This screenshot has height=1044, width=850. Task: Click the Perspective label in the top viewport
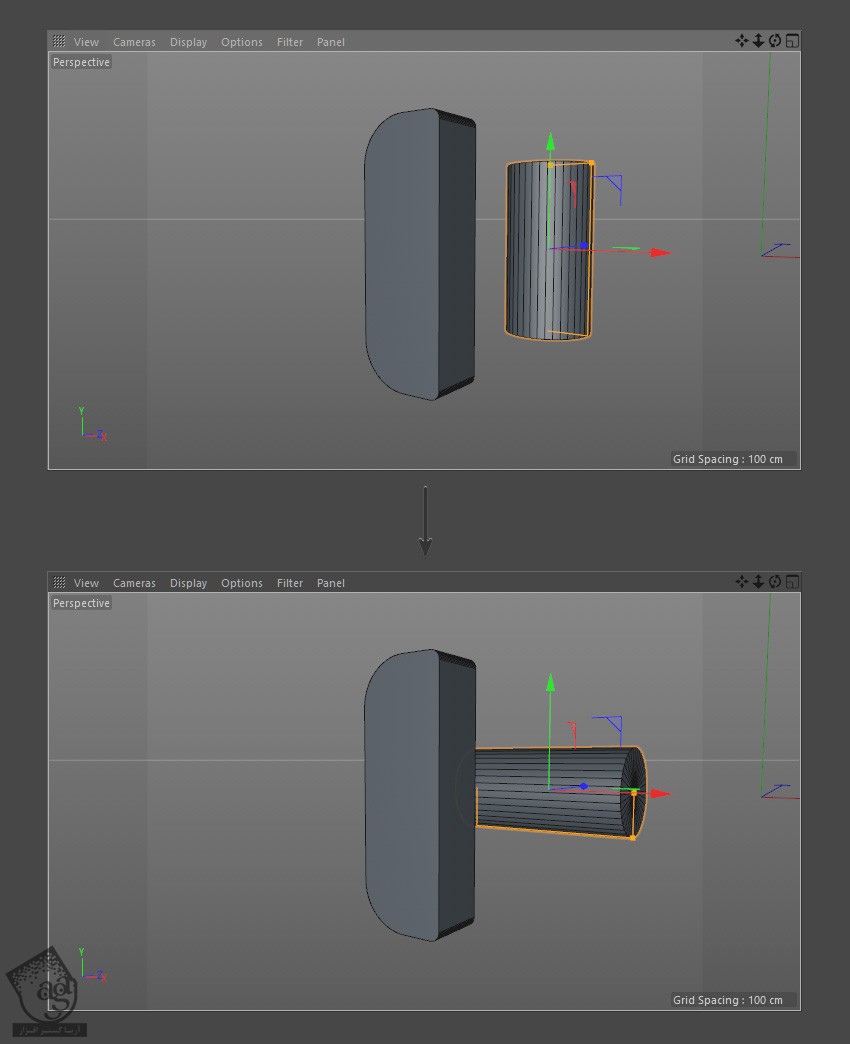pos(82,62)
